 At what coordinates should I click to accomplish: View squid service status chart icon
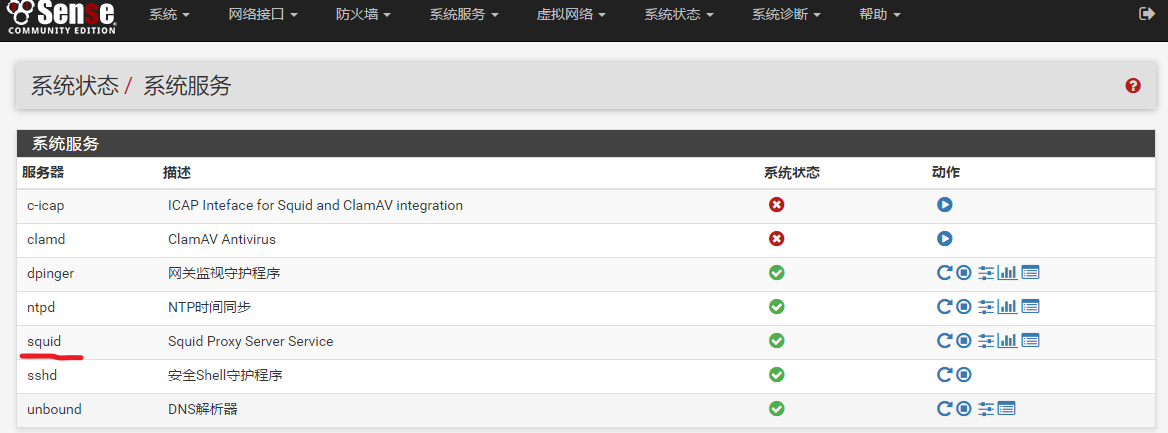tap(1007, 341)
